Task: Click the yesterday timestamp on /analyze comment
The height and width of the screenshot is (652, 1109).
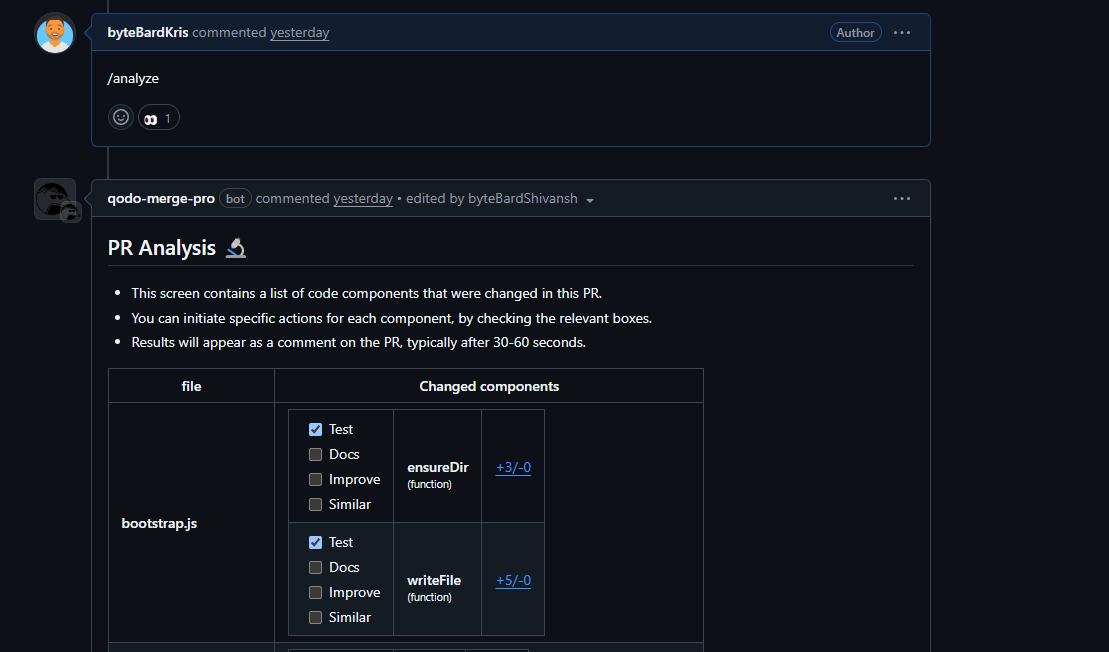Action: [299, 33]
